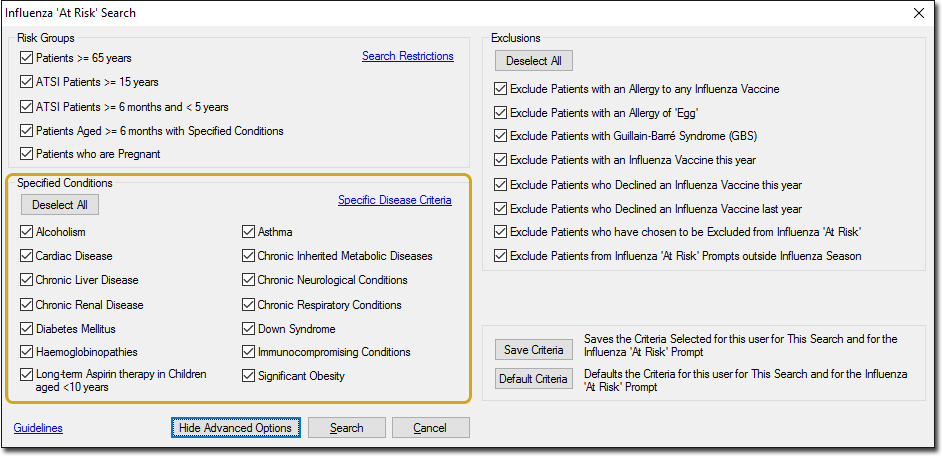Uncheck Significant Obesity condition

(249, 376)
